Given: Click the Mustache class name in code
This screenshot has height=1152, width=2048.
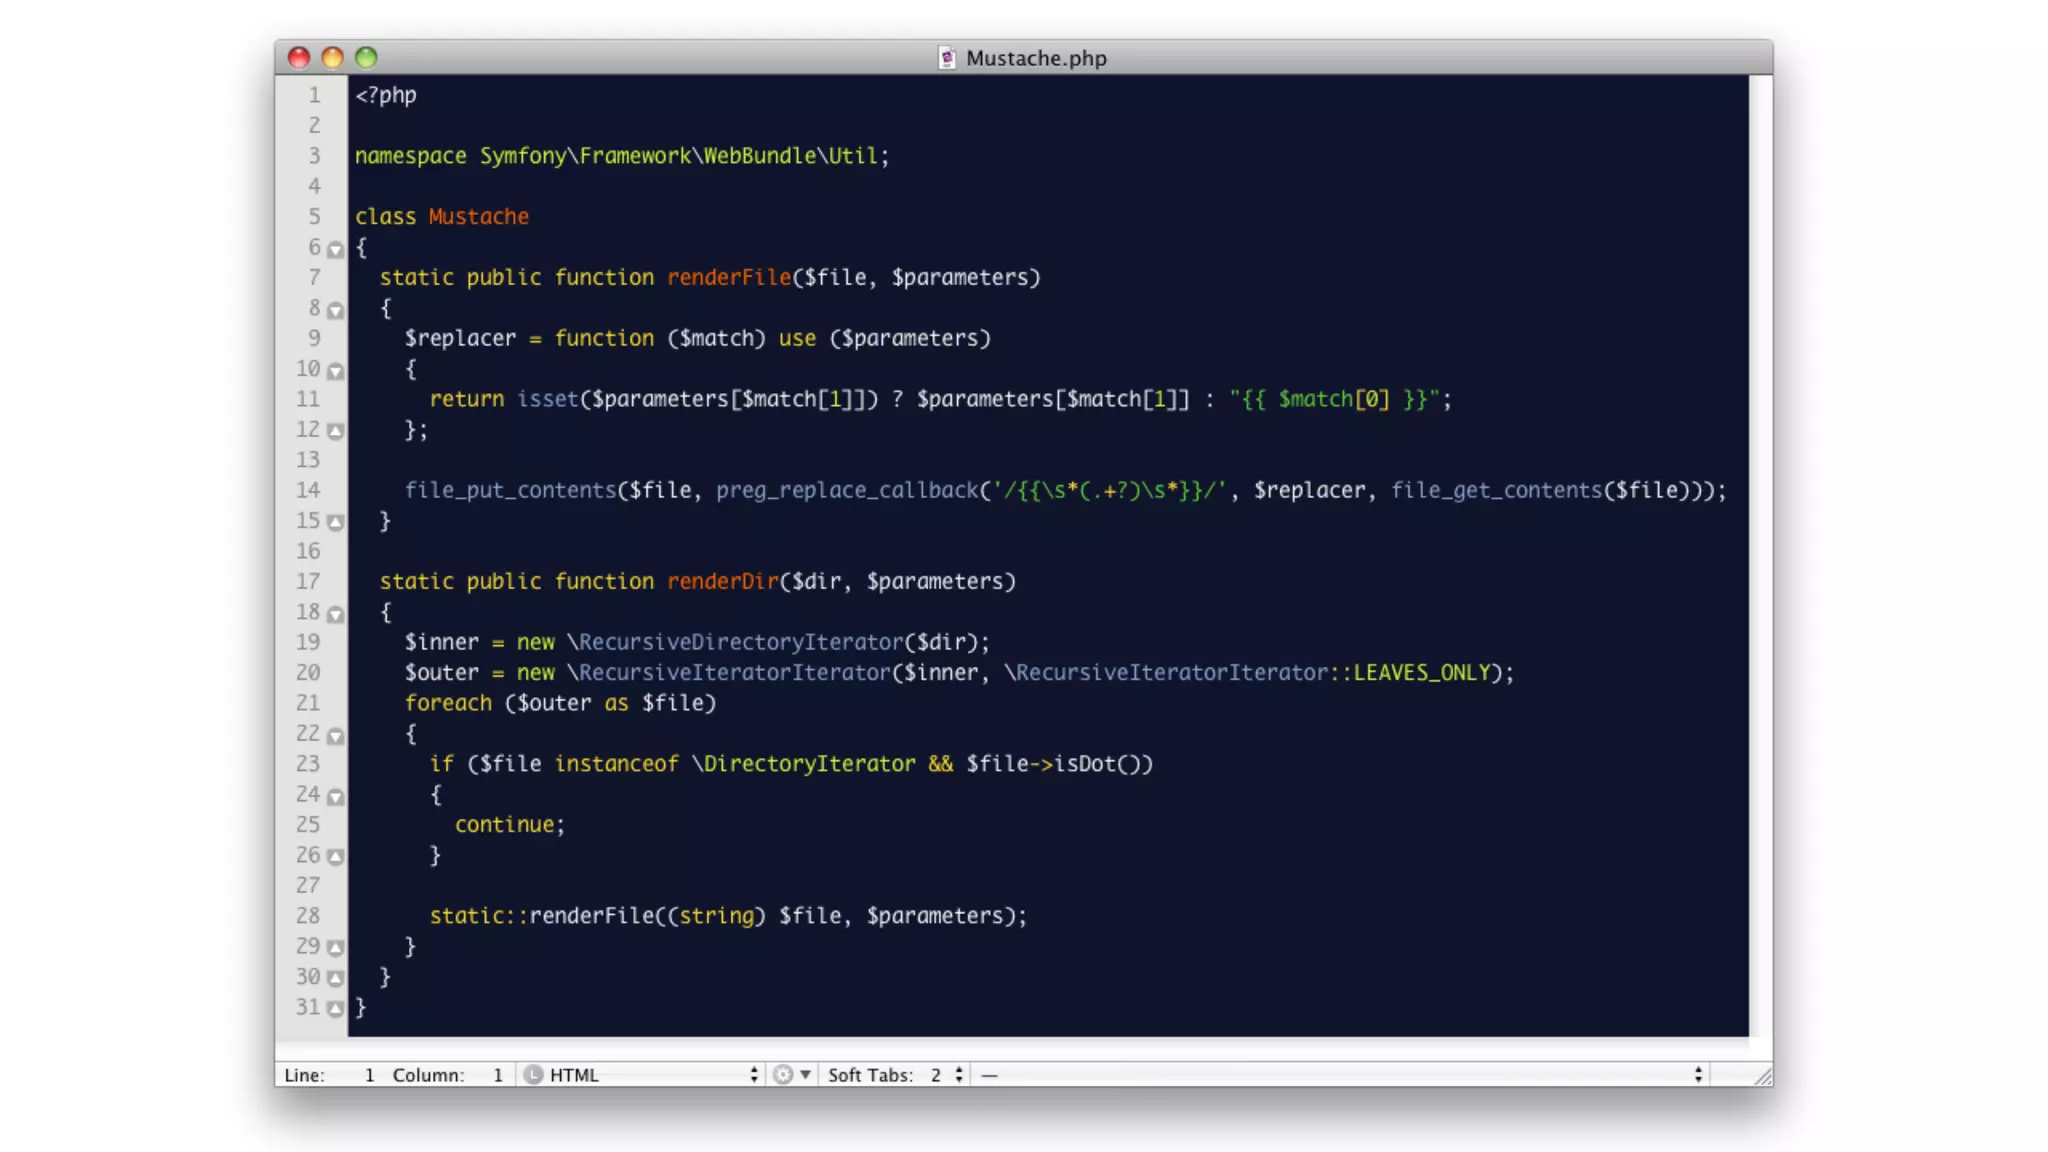Looking at the screenshot, I should [x=478, y=216].
